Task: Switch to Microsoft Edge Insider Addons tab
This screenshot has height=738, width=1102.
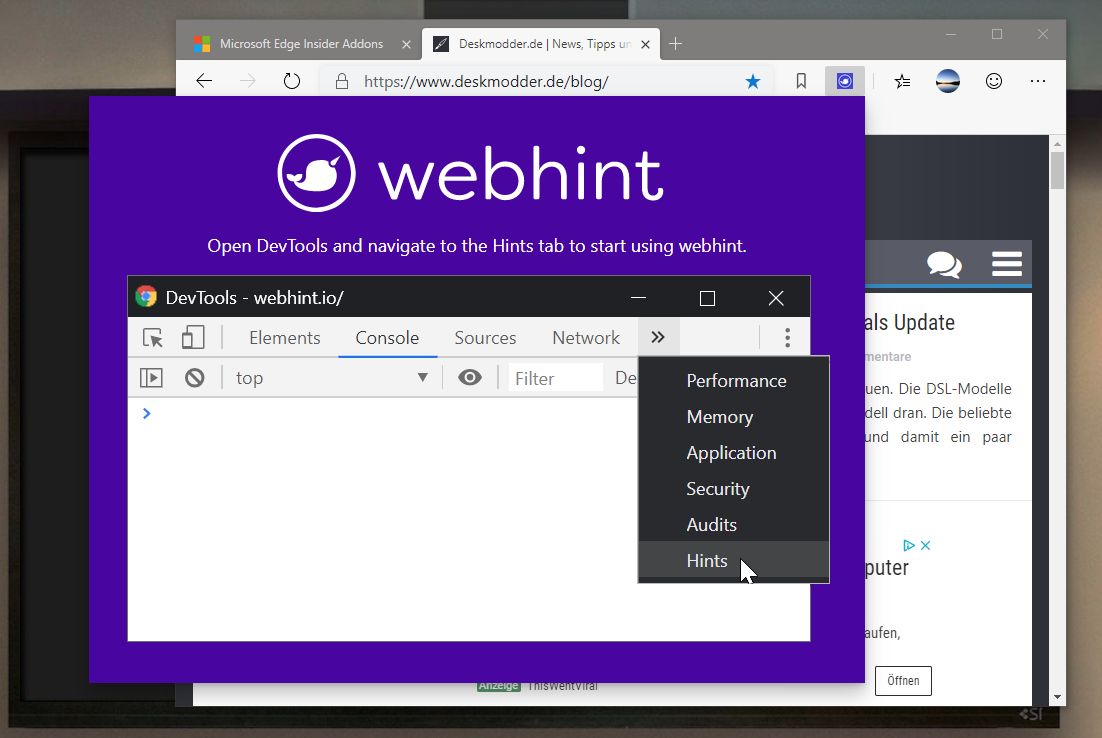Action: pos(300,44)
